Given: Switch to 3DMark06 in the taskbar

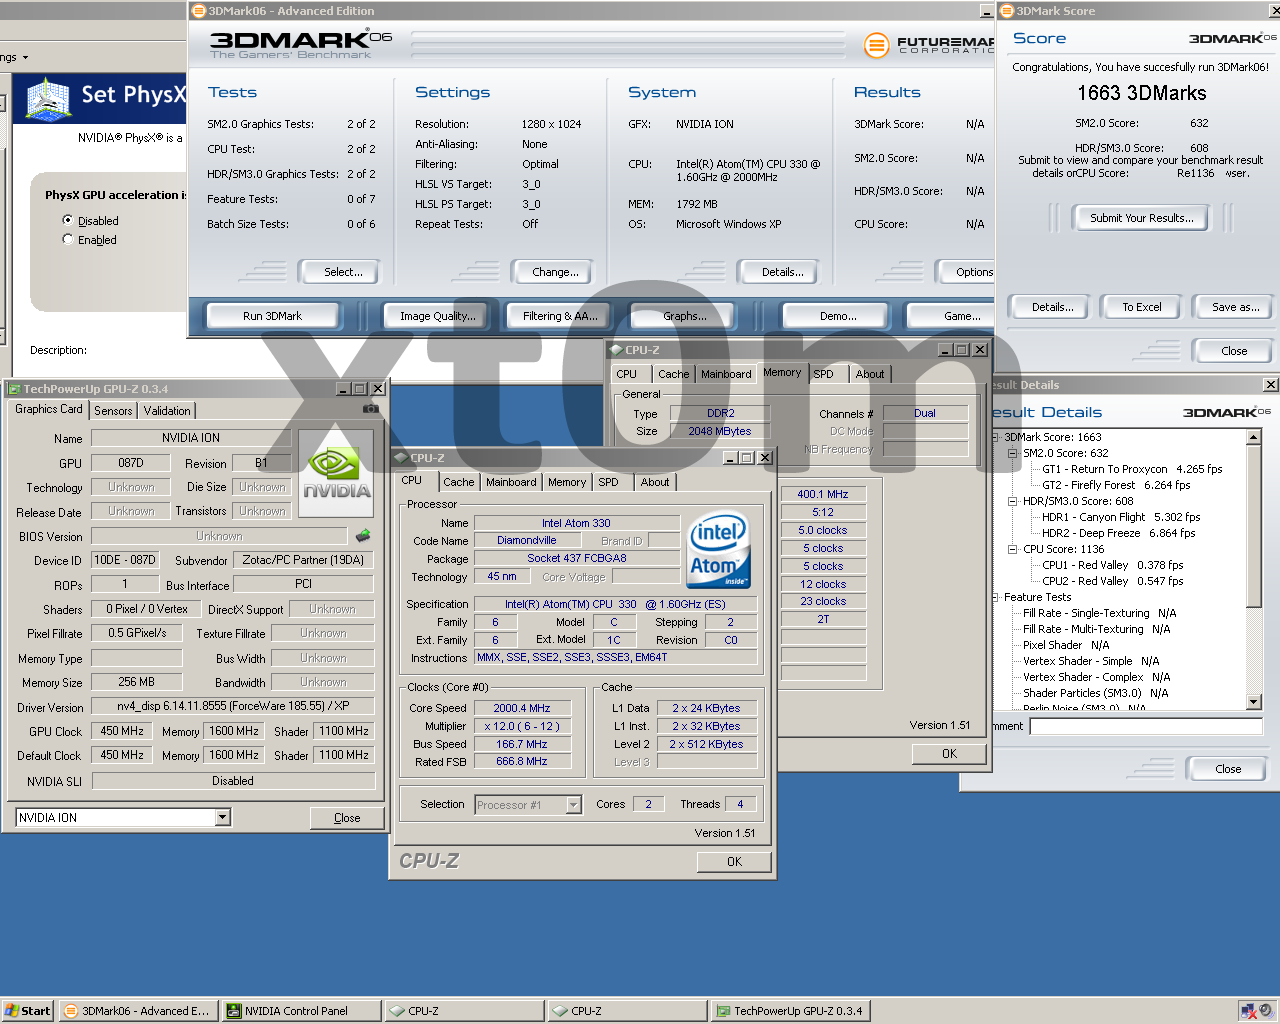Looking at the screenshot, I should [137, 1011].
